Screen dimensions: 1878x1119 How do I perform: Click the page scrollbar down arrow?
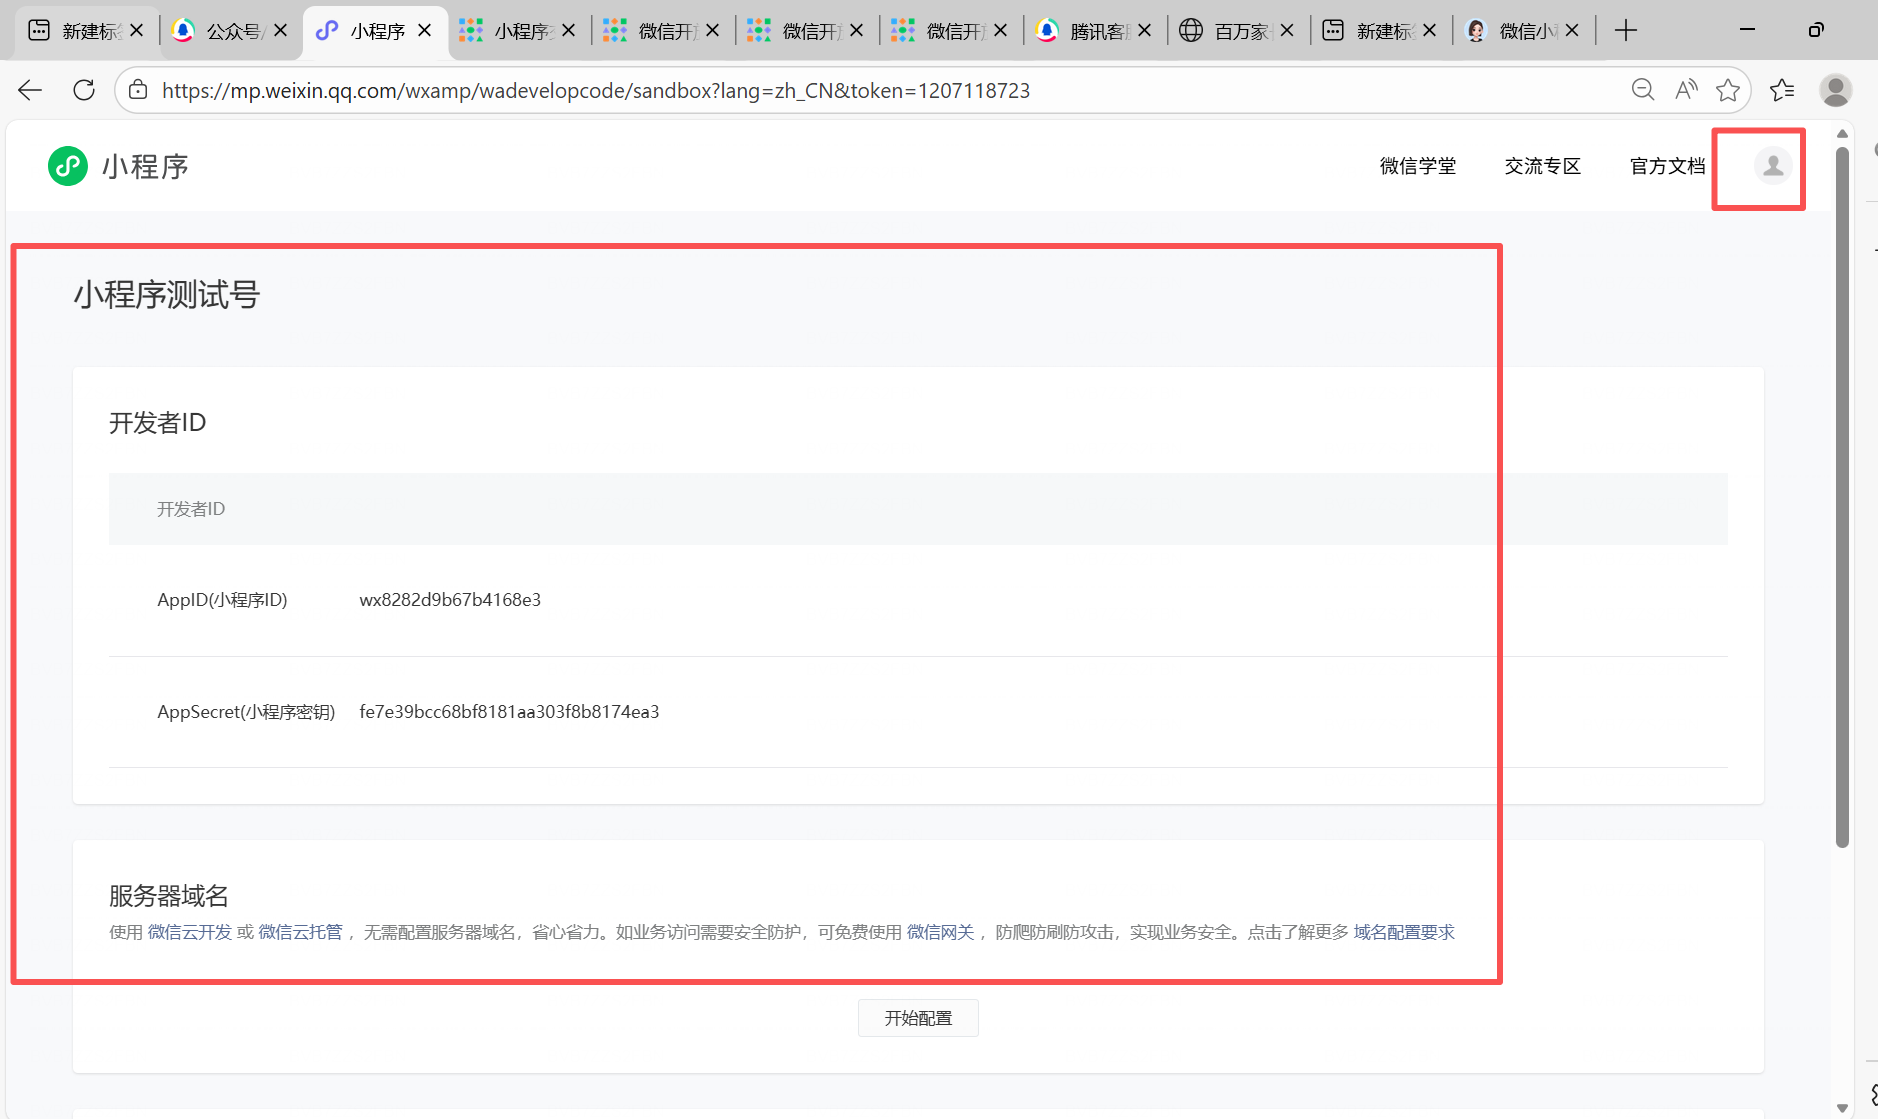1842,1108
